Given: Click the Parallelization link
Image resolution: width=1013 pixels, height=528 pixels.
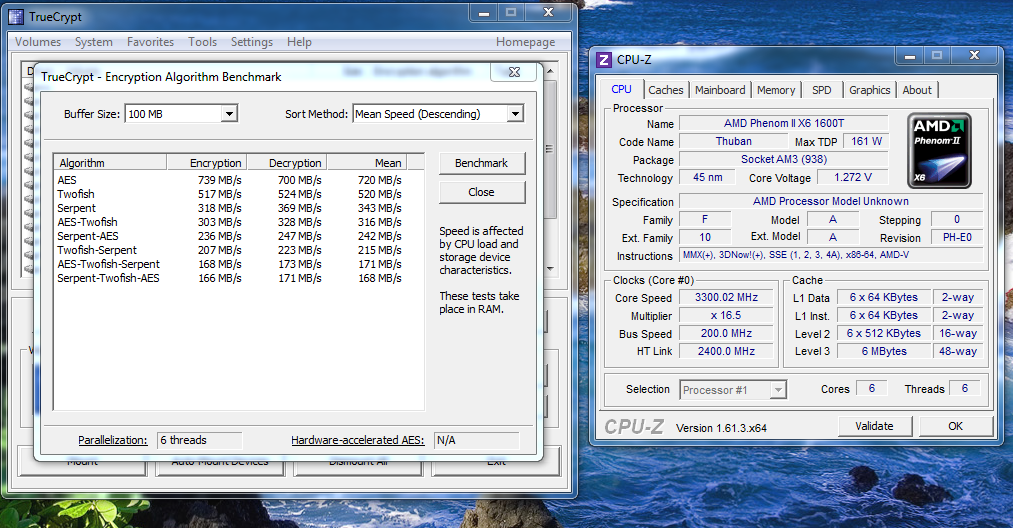Looking at the screenshot, I should 112,440.
